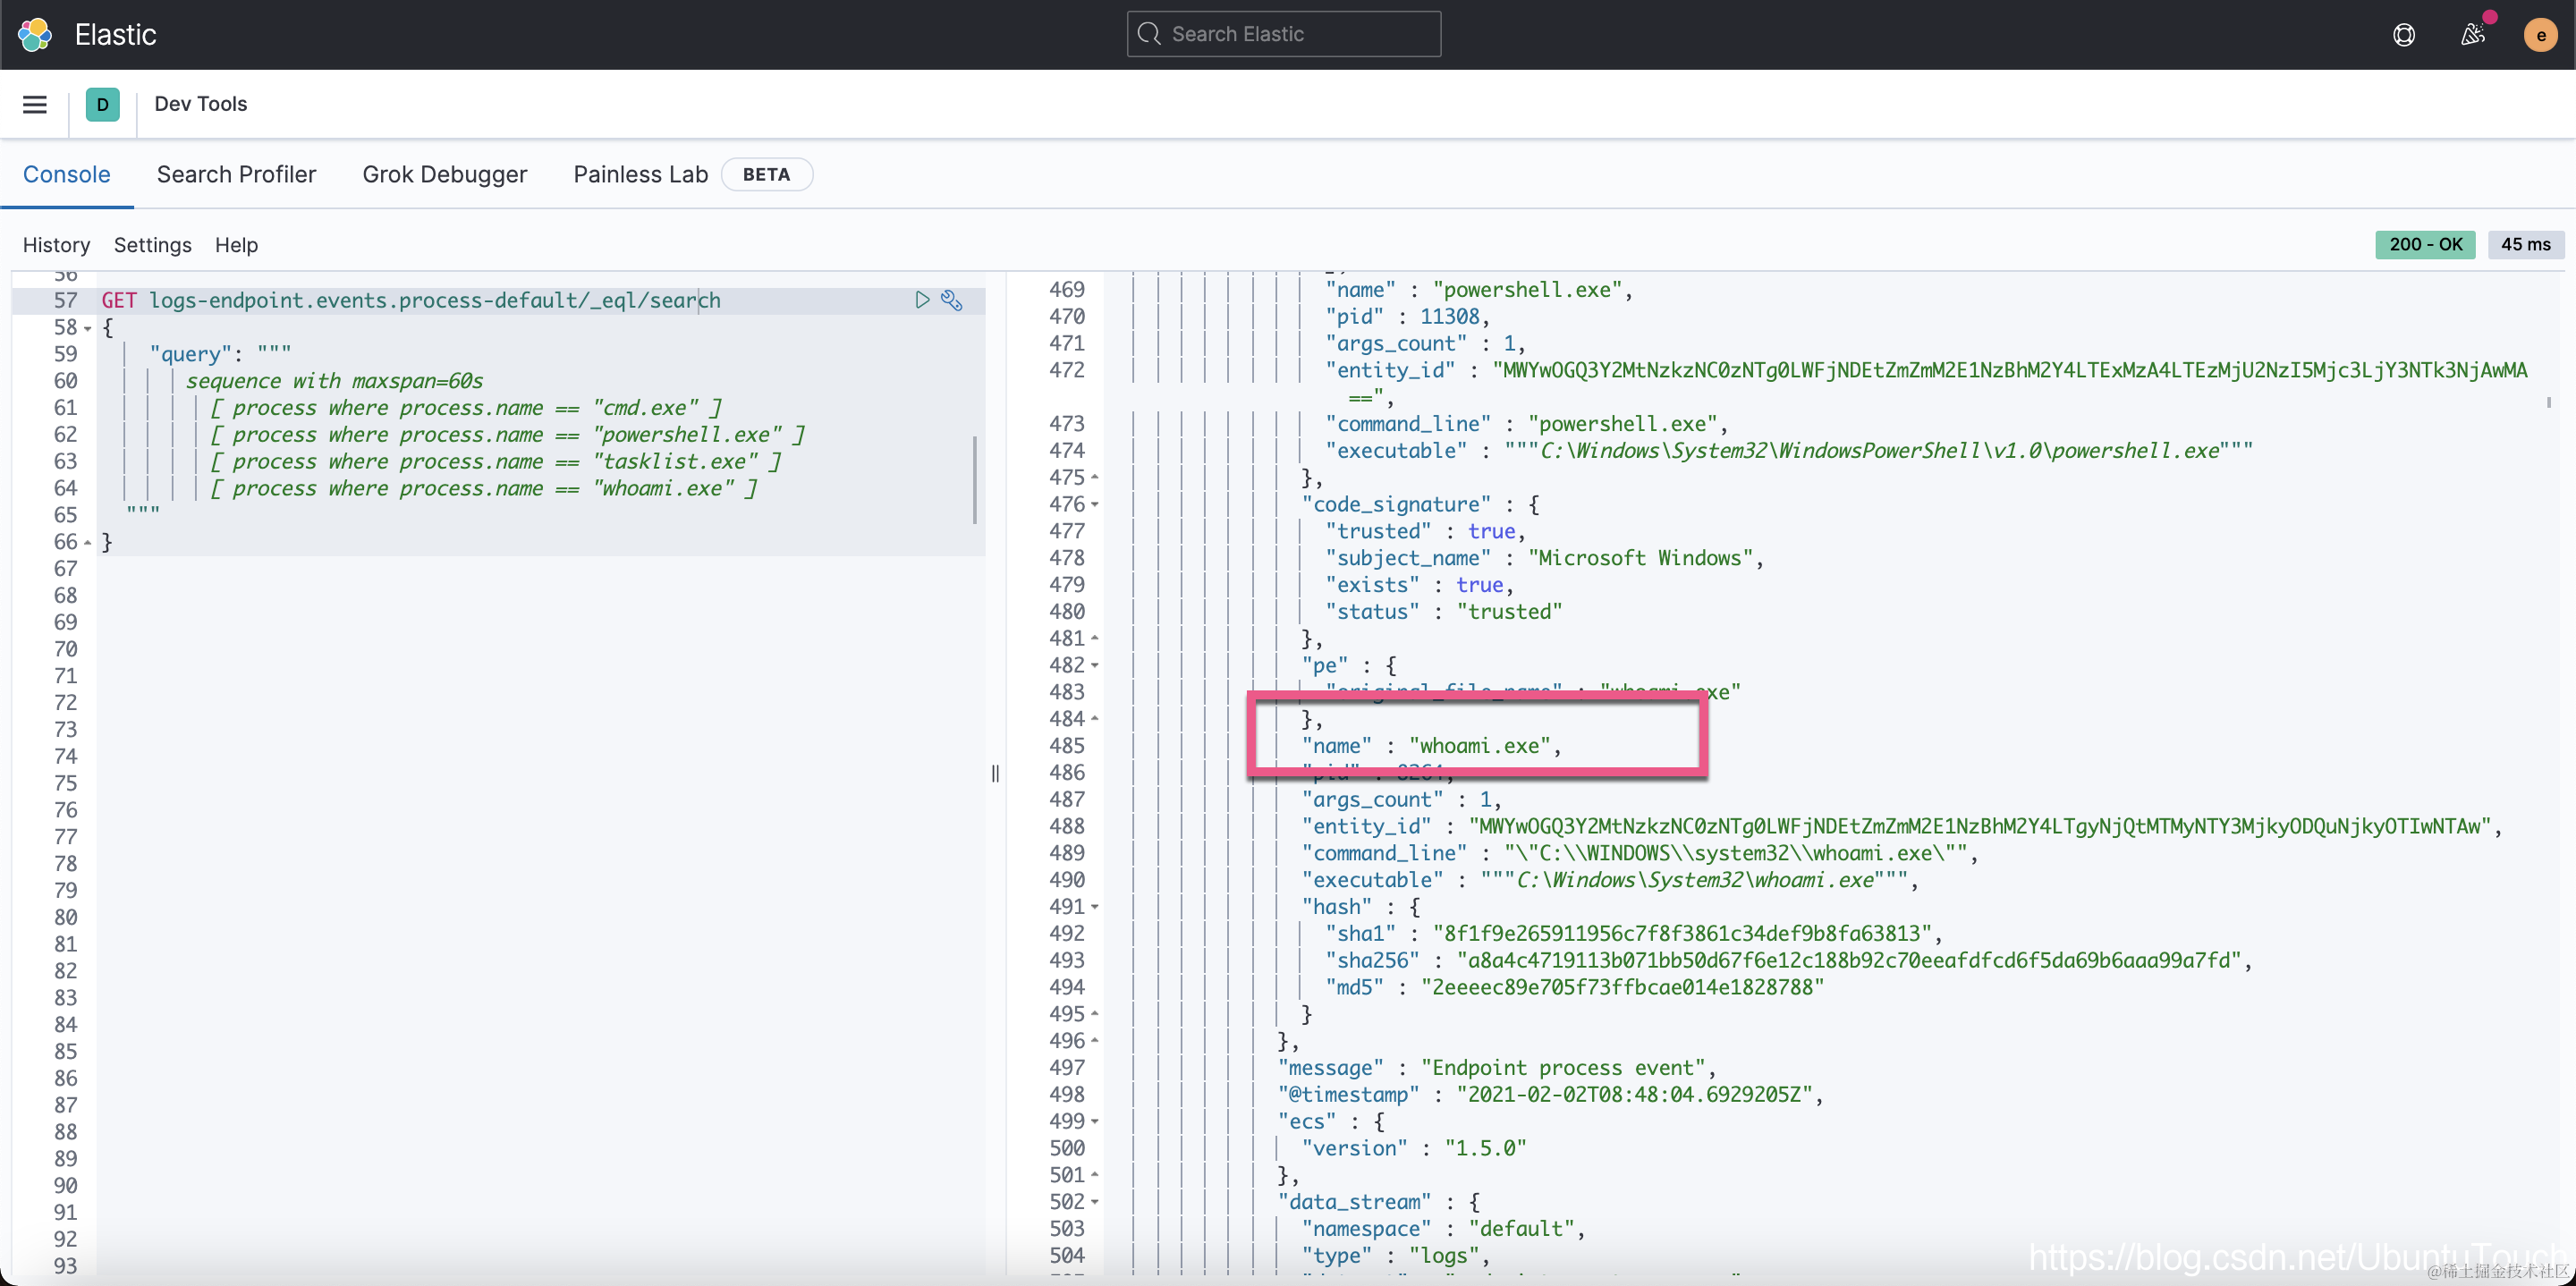
Task: Open the hamburger navigation menu
Action: (x=35, y=104)
